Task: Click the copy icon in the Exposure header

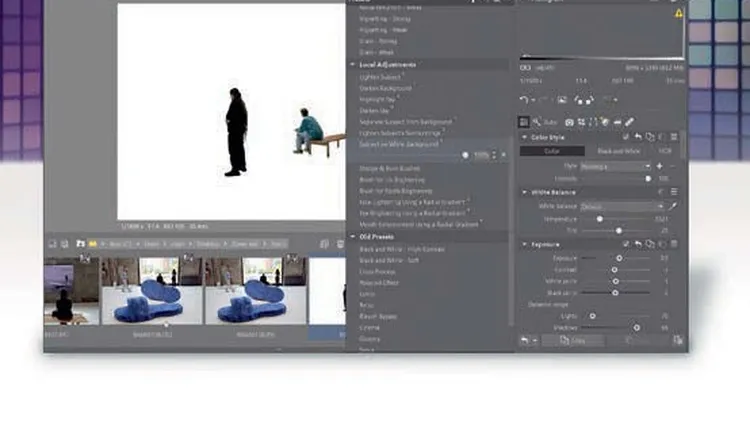Action: [650, 244]
